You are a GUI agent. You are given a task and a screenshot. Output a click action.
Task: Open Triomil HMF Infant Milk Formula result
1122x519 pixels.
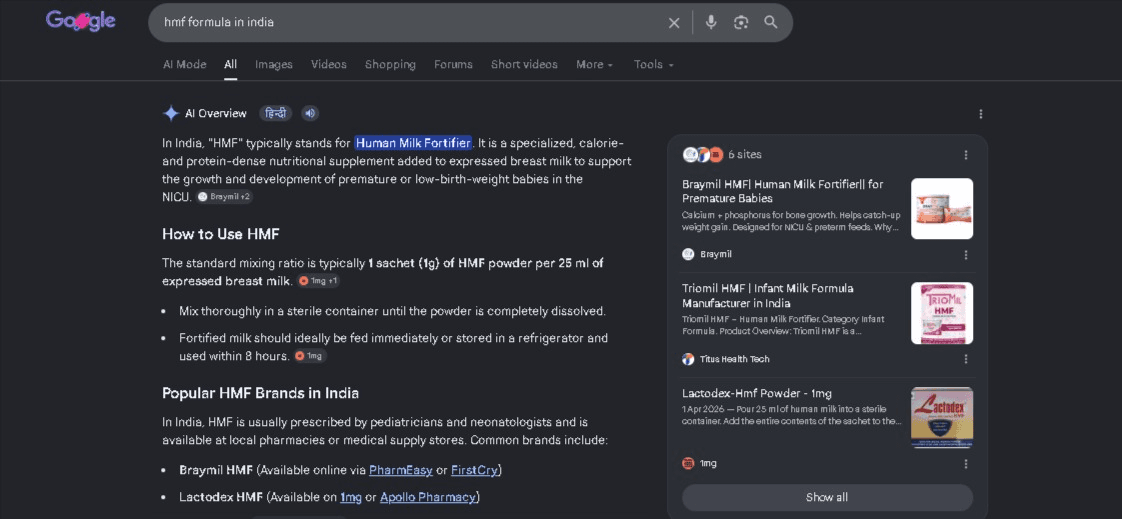click(x=768, y=296)
